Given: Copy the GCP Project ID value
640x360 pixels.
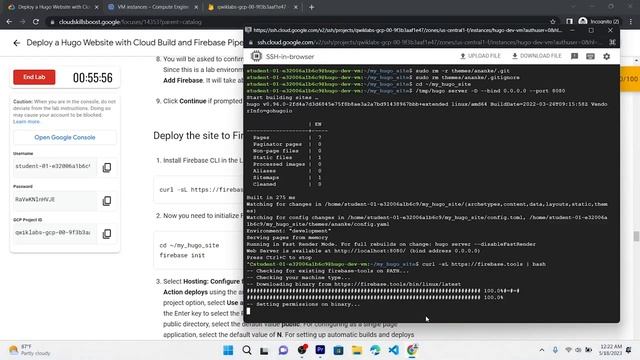Looking at the screenshot, I should pos(107,233).
